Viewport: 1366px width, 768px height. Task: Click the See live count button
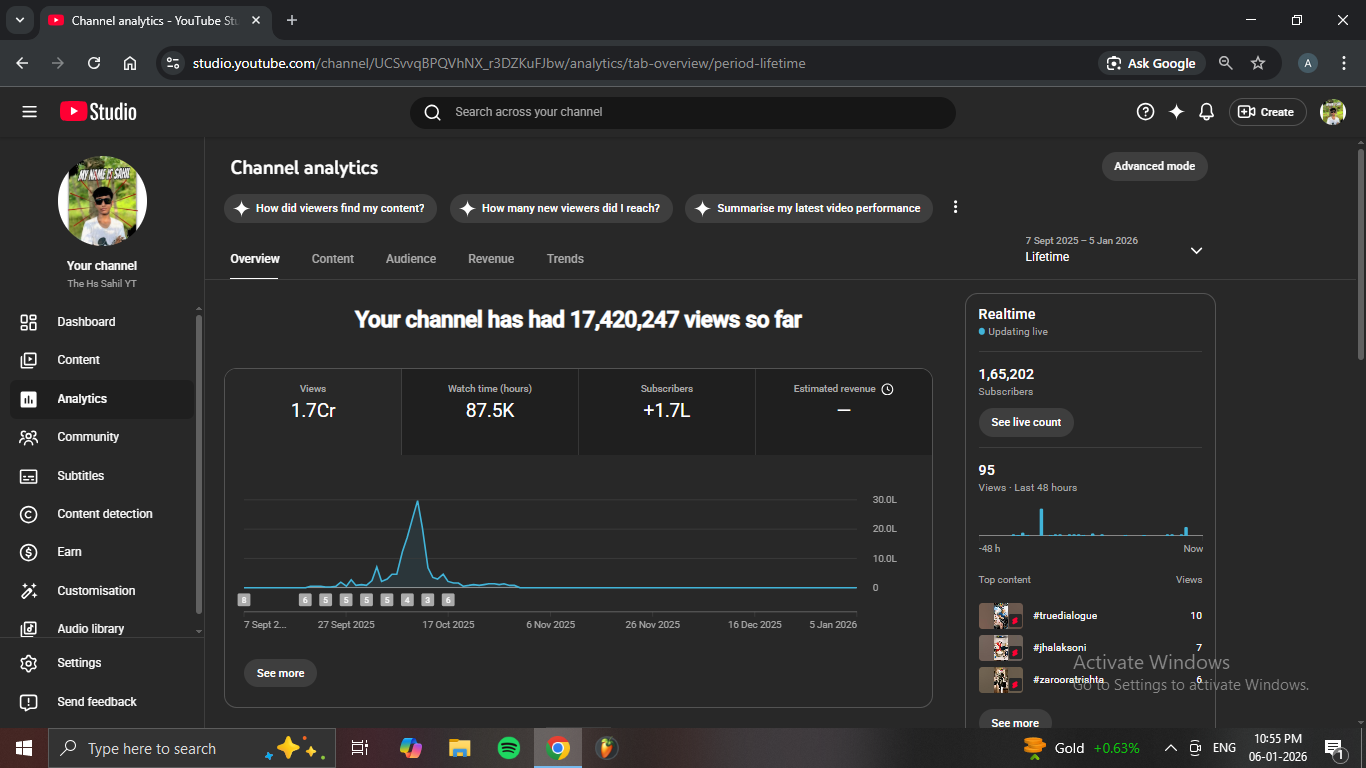(x=1026, y=422)
